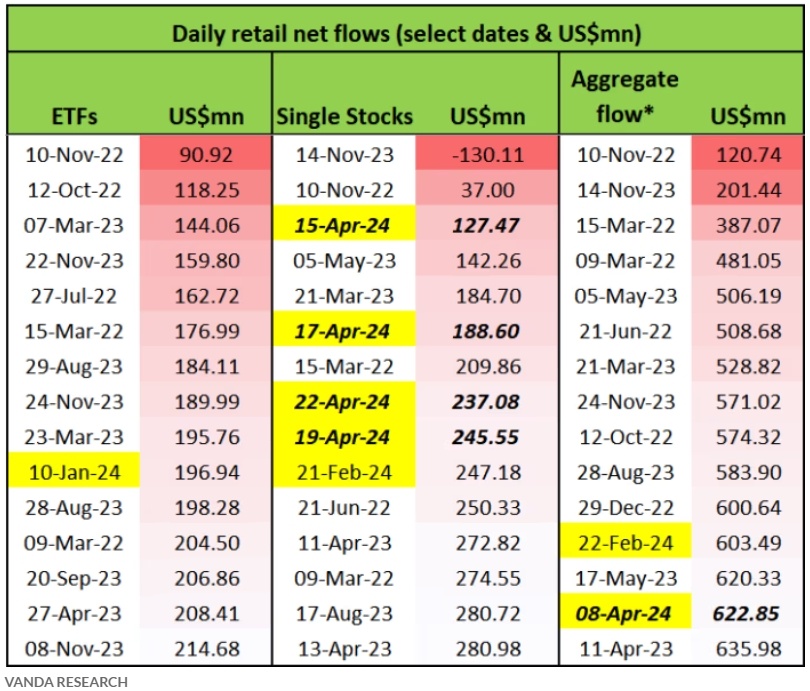
Task: Click the VANDA RESEARCH source credit
Action: tap(65, 682)
